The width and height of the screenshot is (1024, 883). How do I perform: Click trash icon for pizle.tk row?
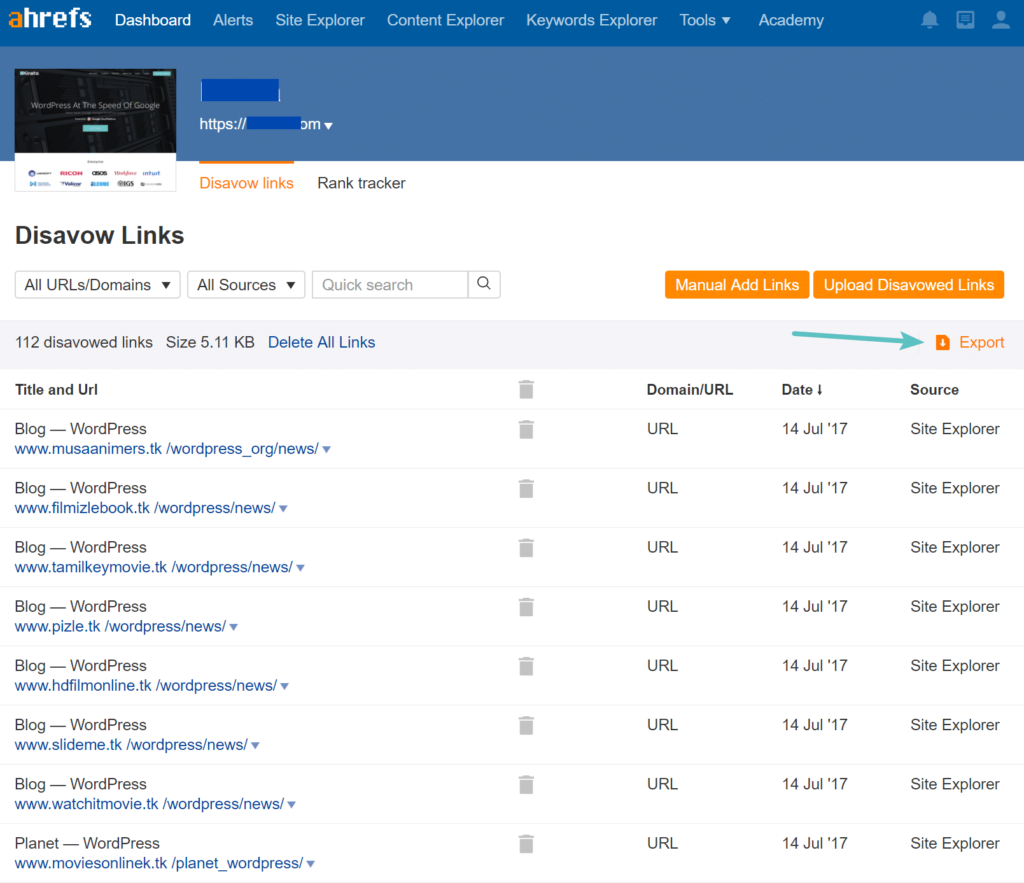[x=526, y=606]
